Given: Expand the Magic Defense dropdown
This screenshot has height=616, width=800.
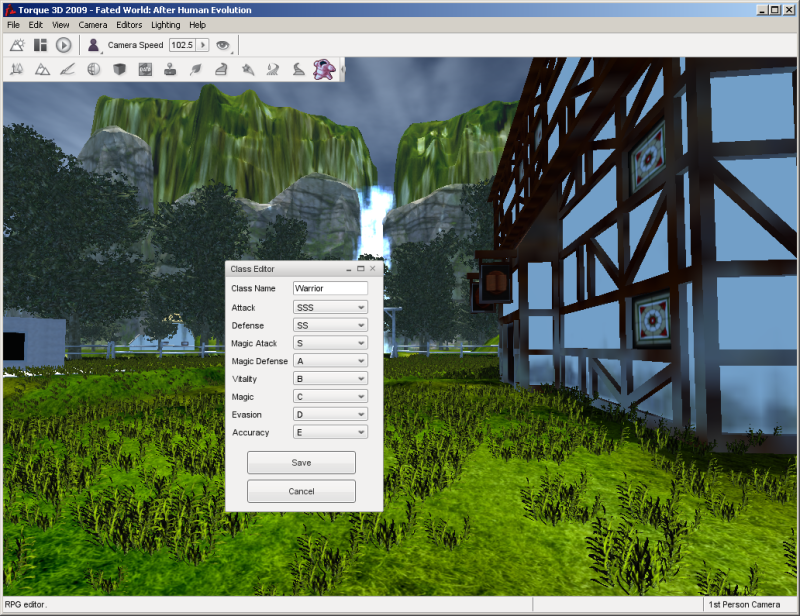Looking at the screenshot, I should [x=330, y=361].
